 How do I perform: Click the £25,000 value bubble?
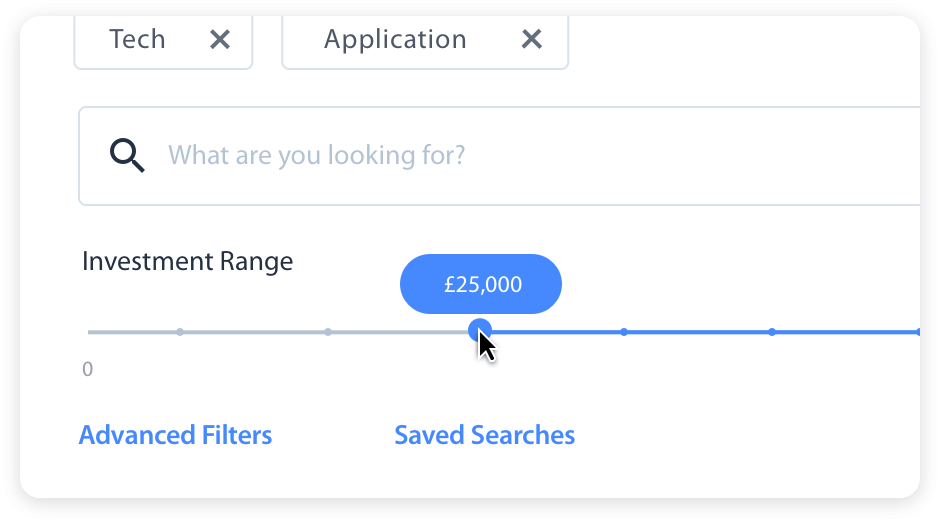pos(481,284)
